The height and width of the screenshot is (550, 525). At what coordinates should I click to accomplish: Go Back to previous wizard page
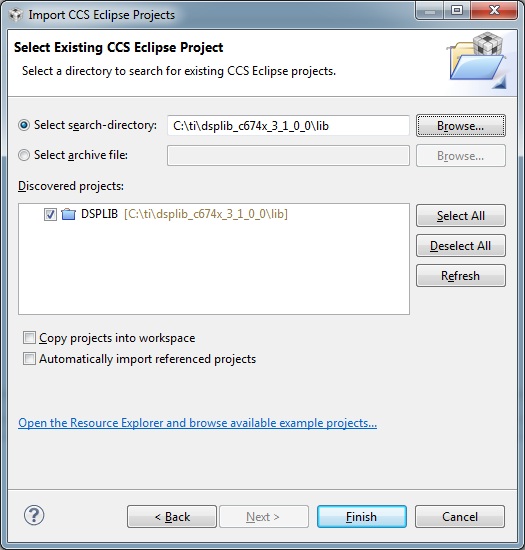[172, 517]
